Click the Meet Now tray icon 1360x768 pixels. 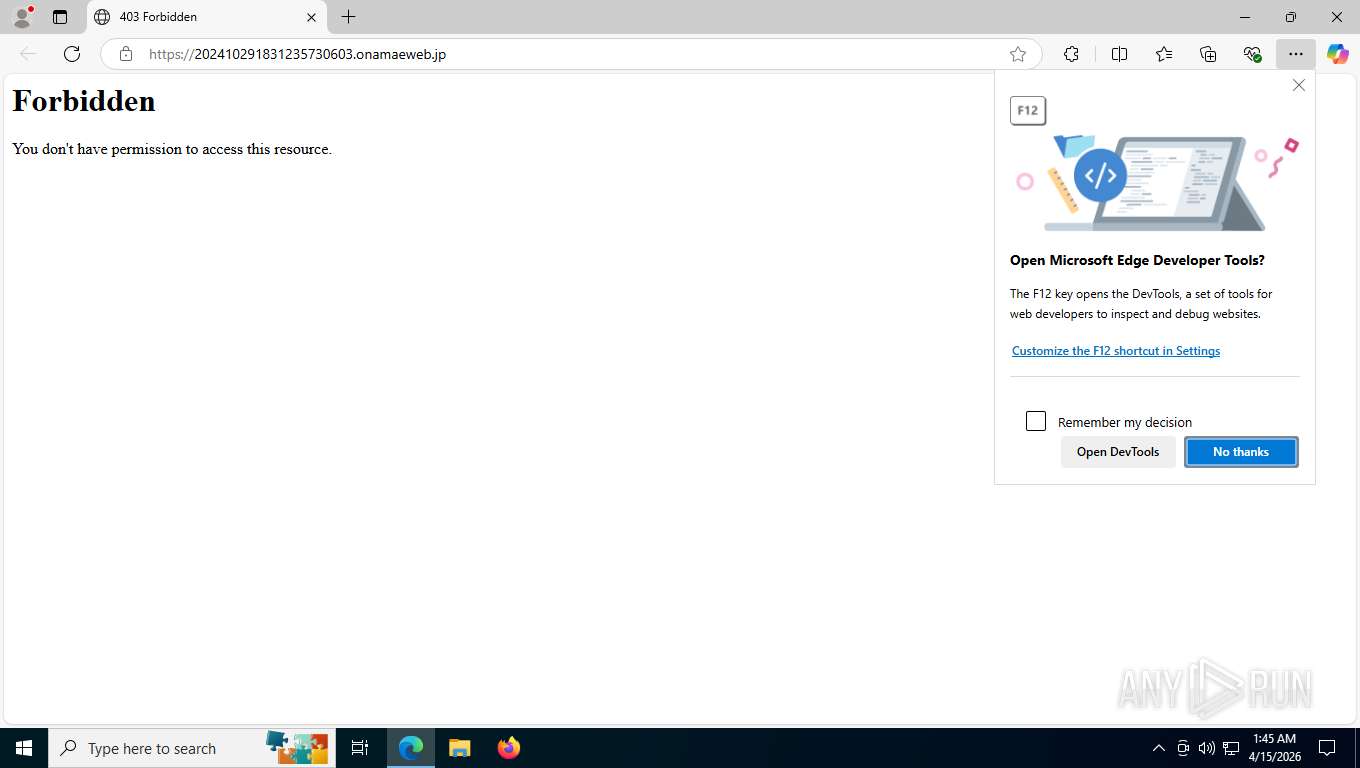(1183, 748)
